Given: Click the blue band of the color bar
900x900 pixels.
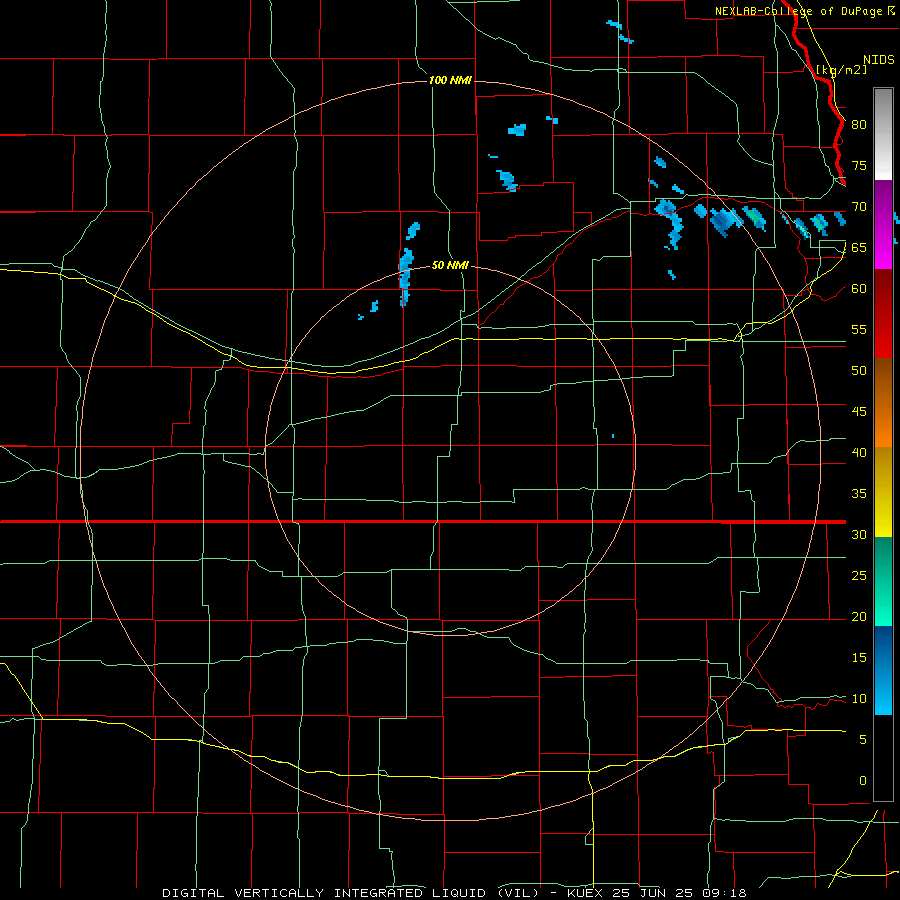Looking at the screenshot, I should (x=883, y=670).
